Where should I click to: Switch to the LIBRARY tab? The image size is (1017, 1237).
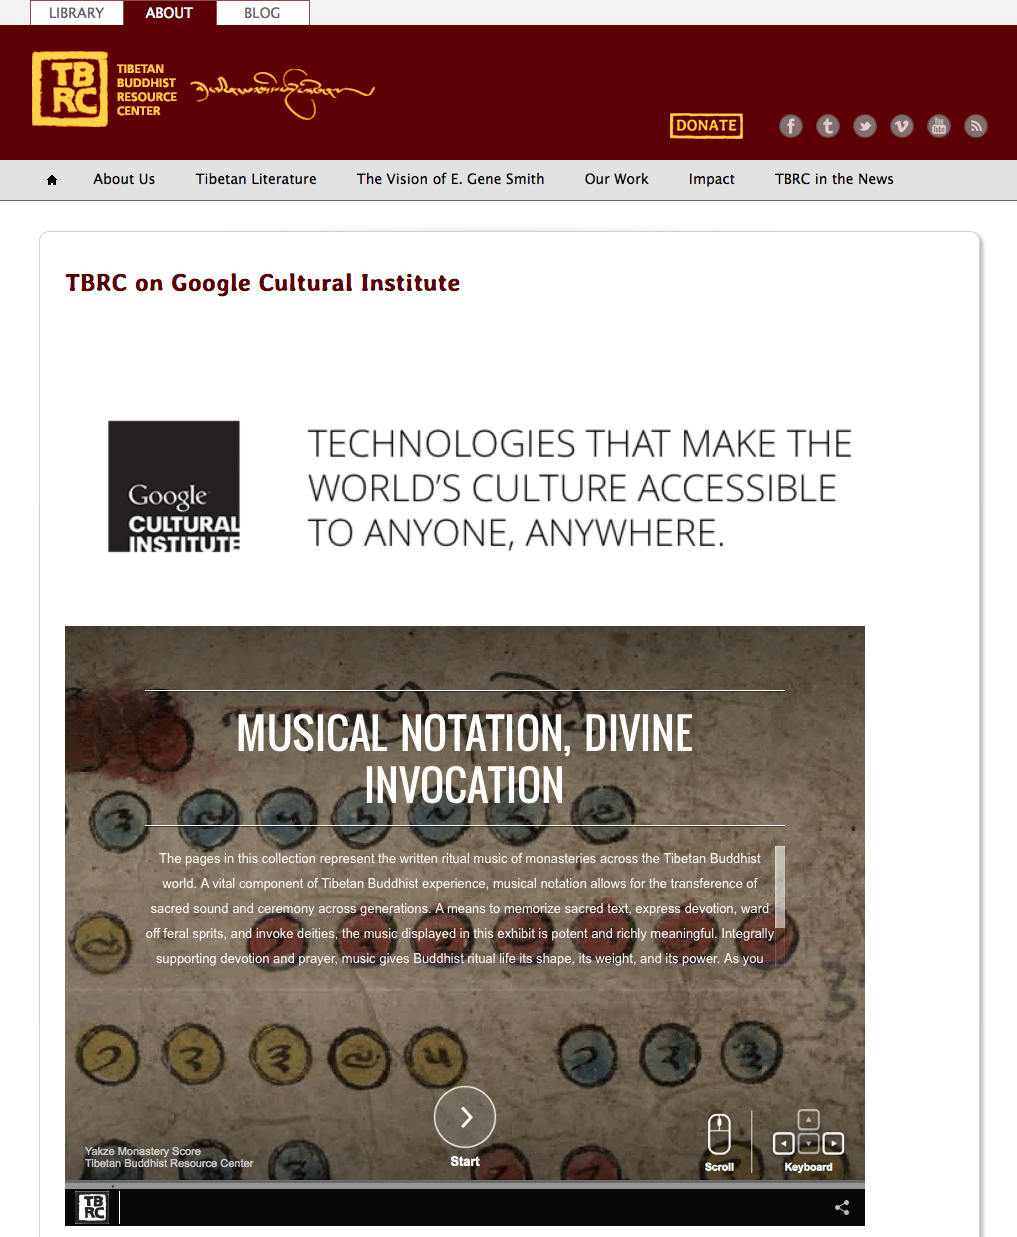coord(77,13)
